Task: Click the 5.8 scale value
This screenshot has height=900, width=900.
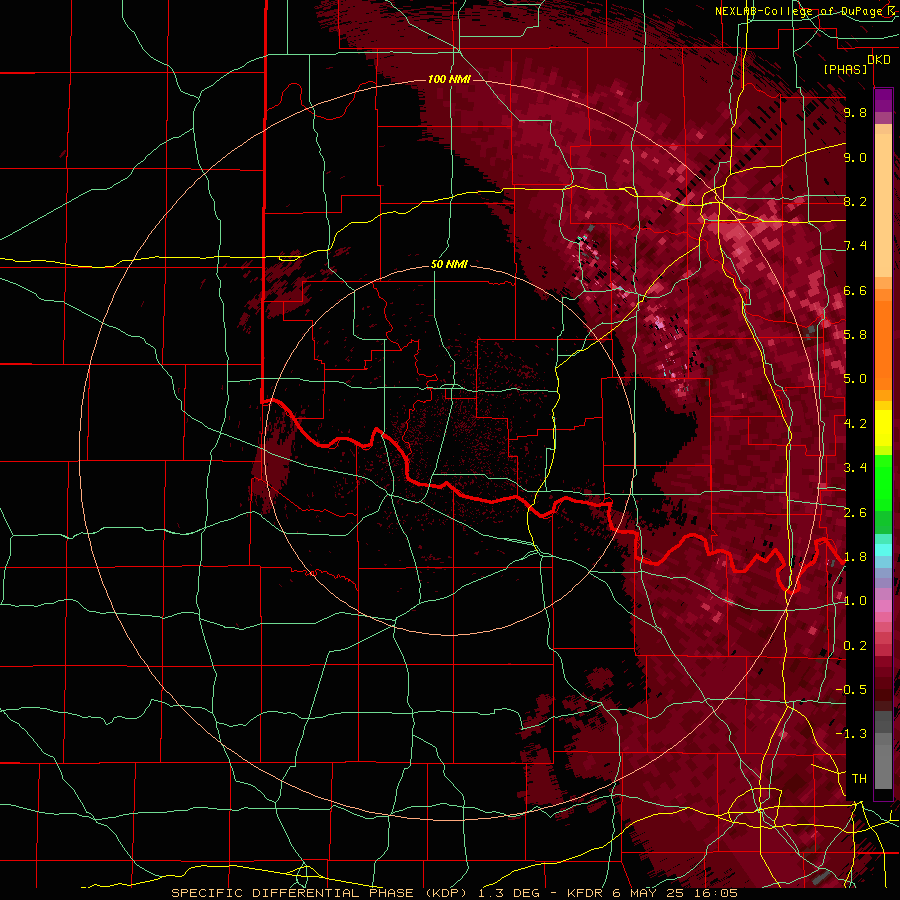Action: [x=855, y=335]
